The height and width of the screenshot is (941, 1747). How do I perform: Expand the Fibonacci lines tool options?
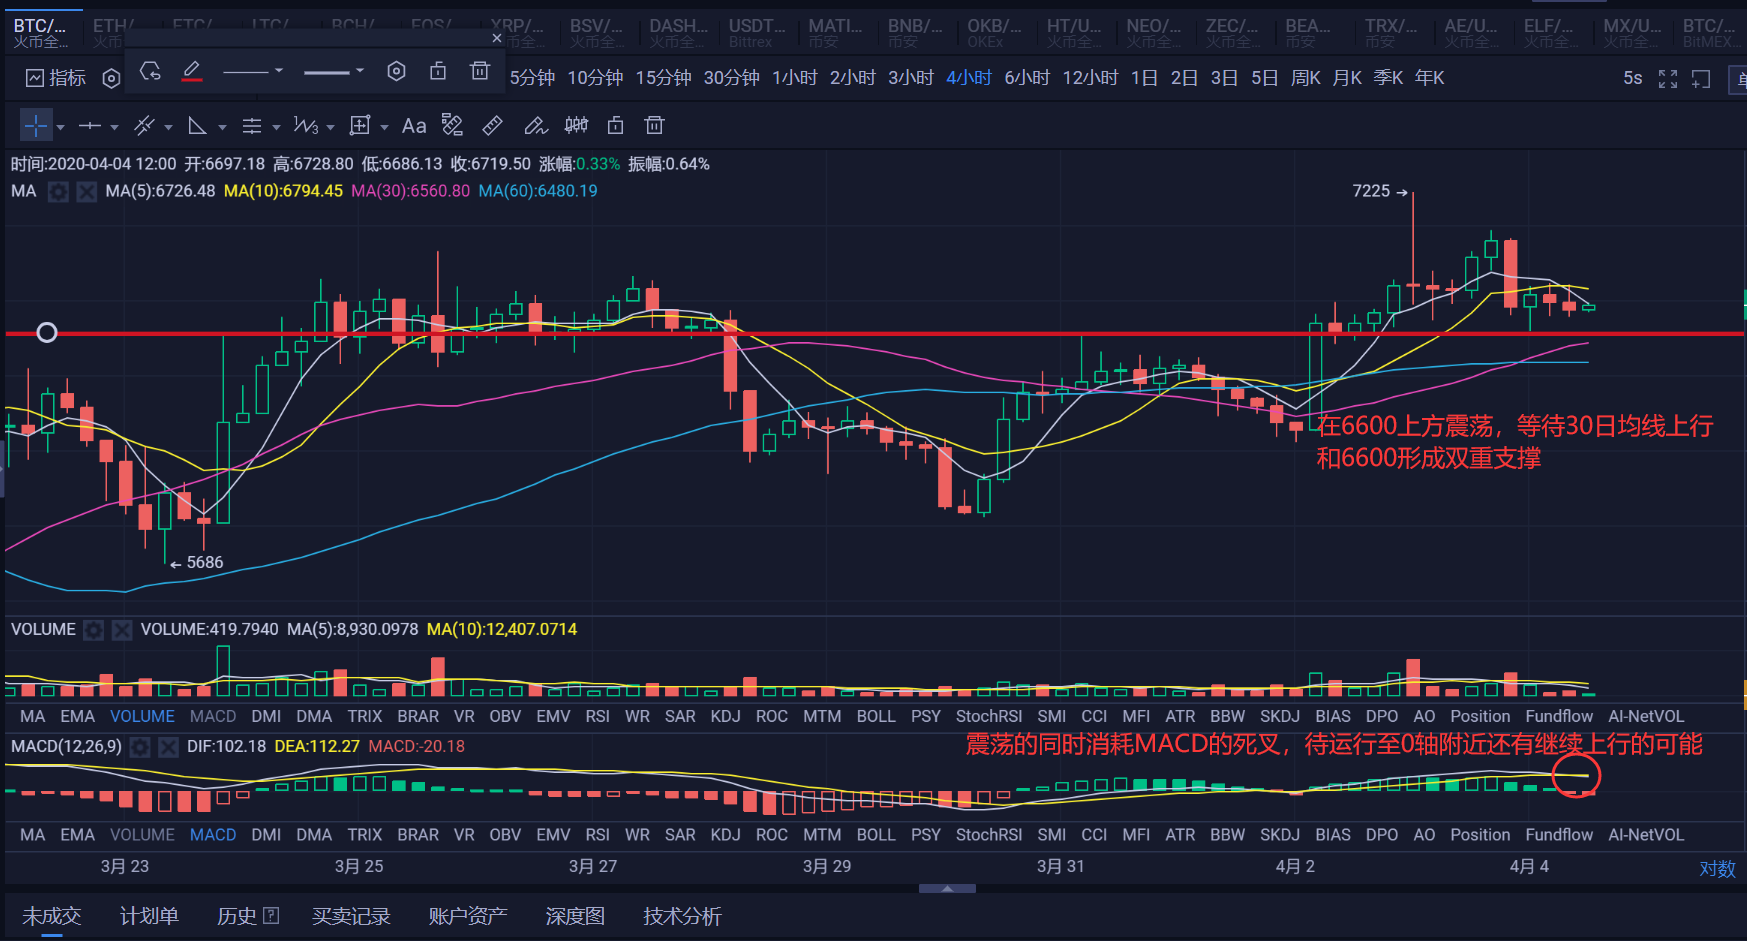coord(276,127)
